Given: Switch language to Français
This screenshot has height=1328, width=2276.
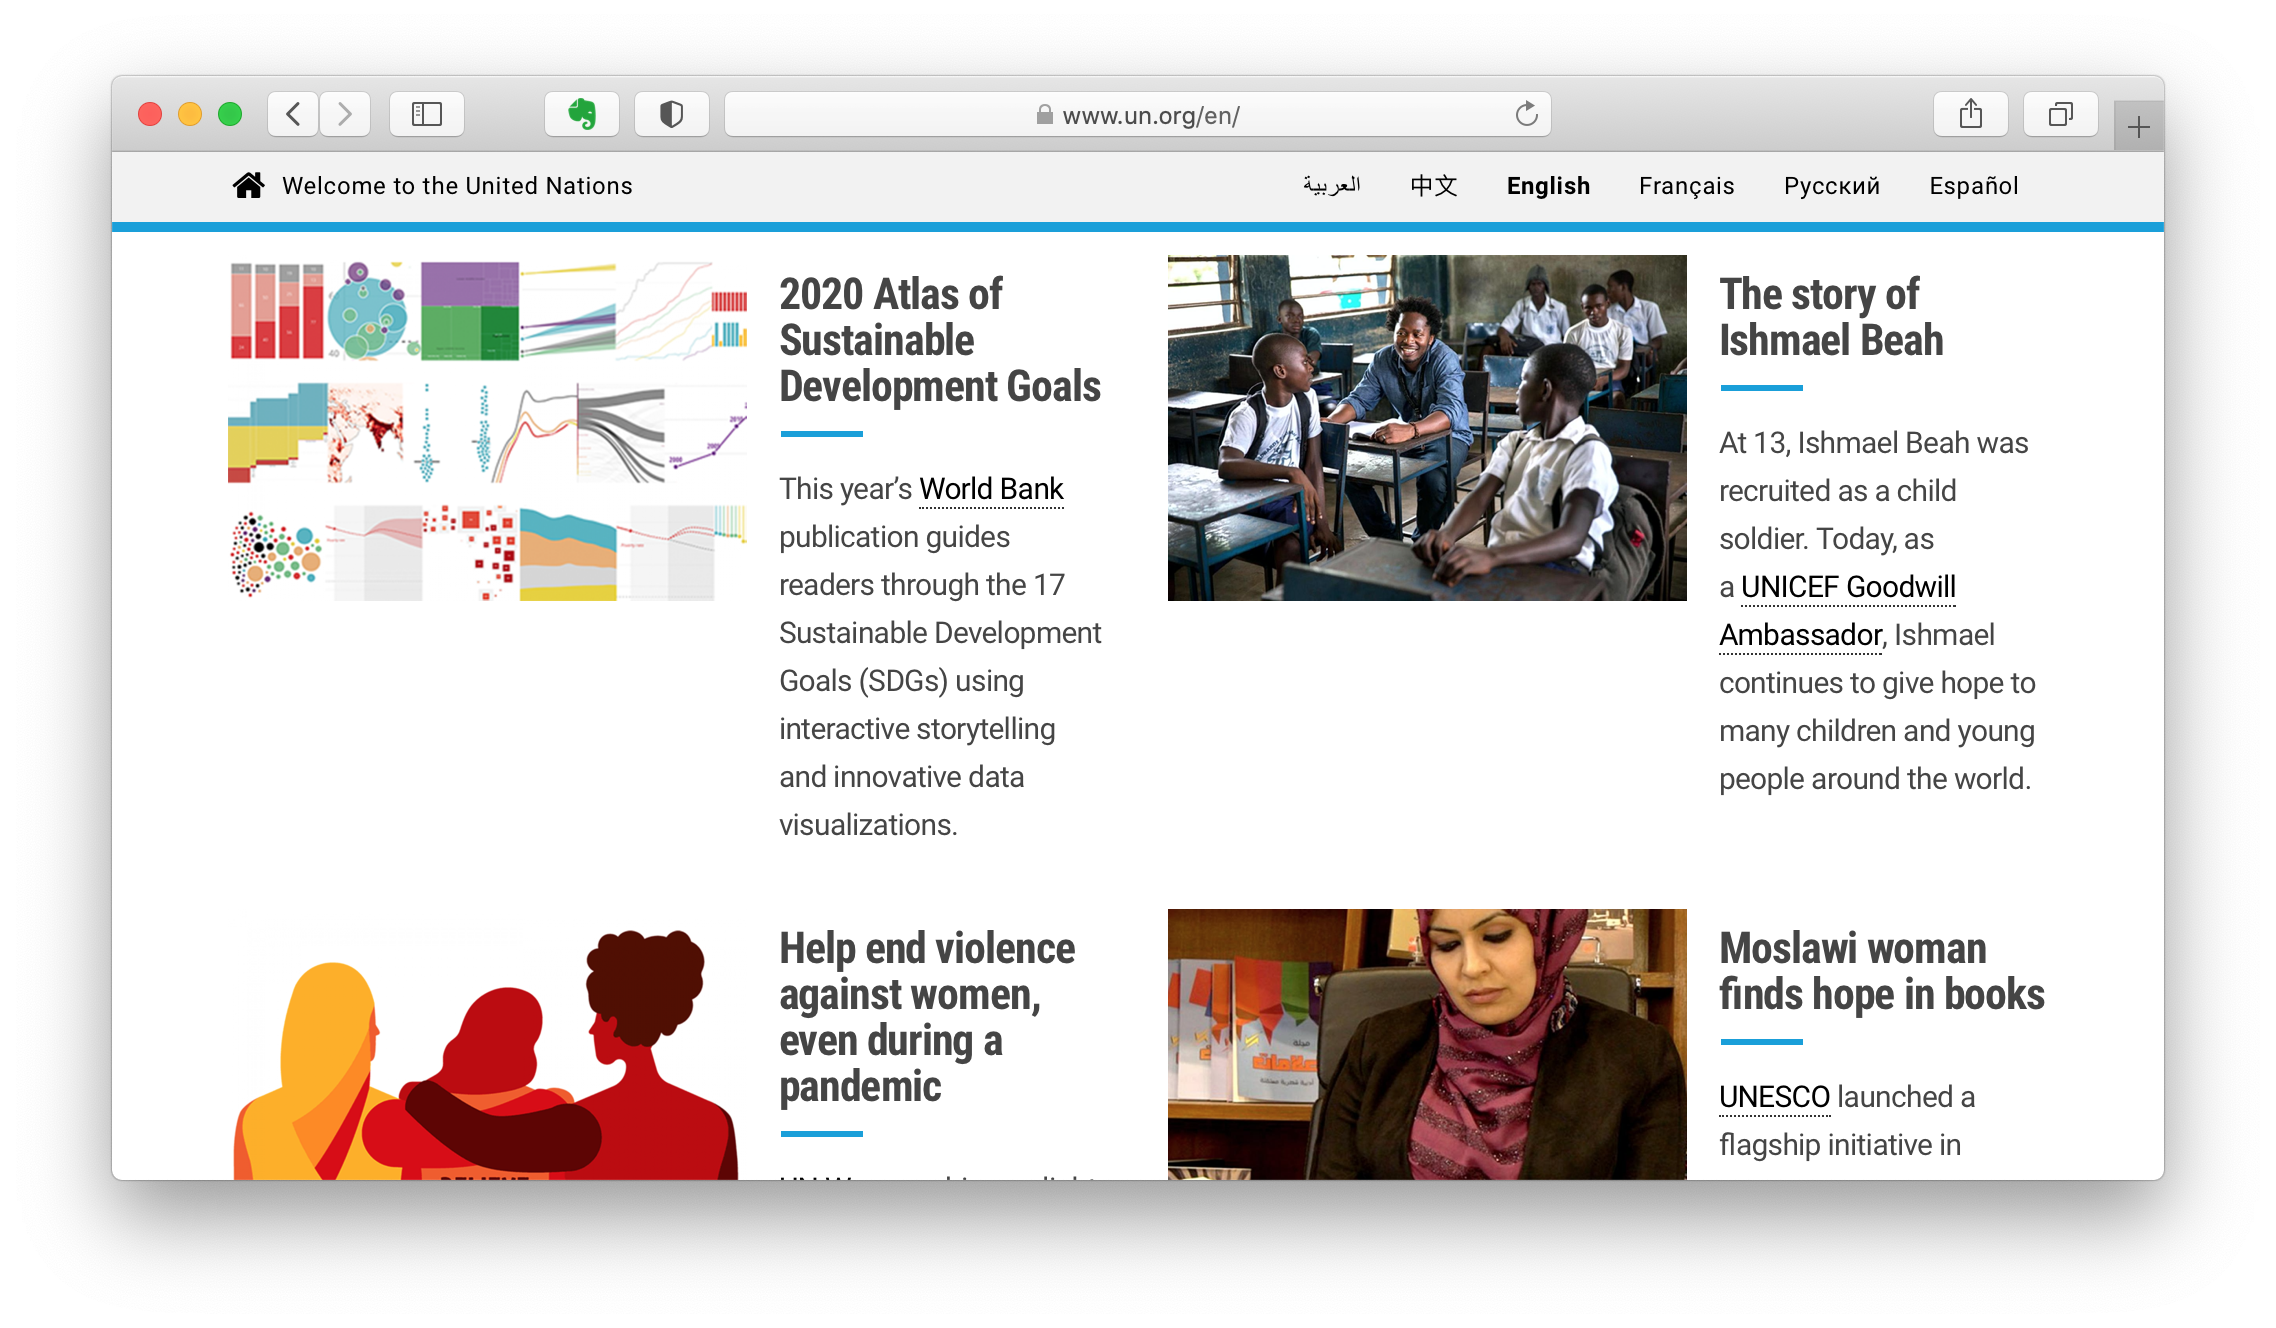Looking at the screenshot, I should [x=1686, y=186].
